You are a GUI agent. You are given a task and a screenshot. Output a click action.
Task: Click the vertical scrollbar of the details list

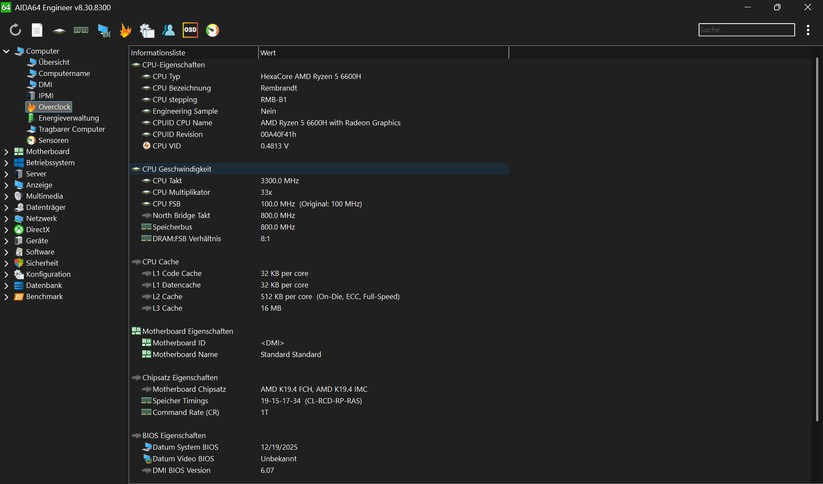coord(817,239)
